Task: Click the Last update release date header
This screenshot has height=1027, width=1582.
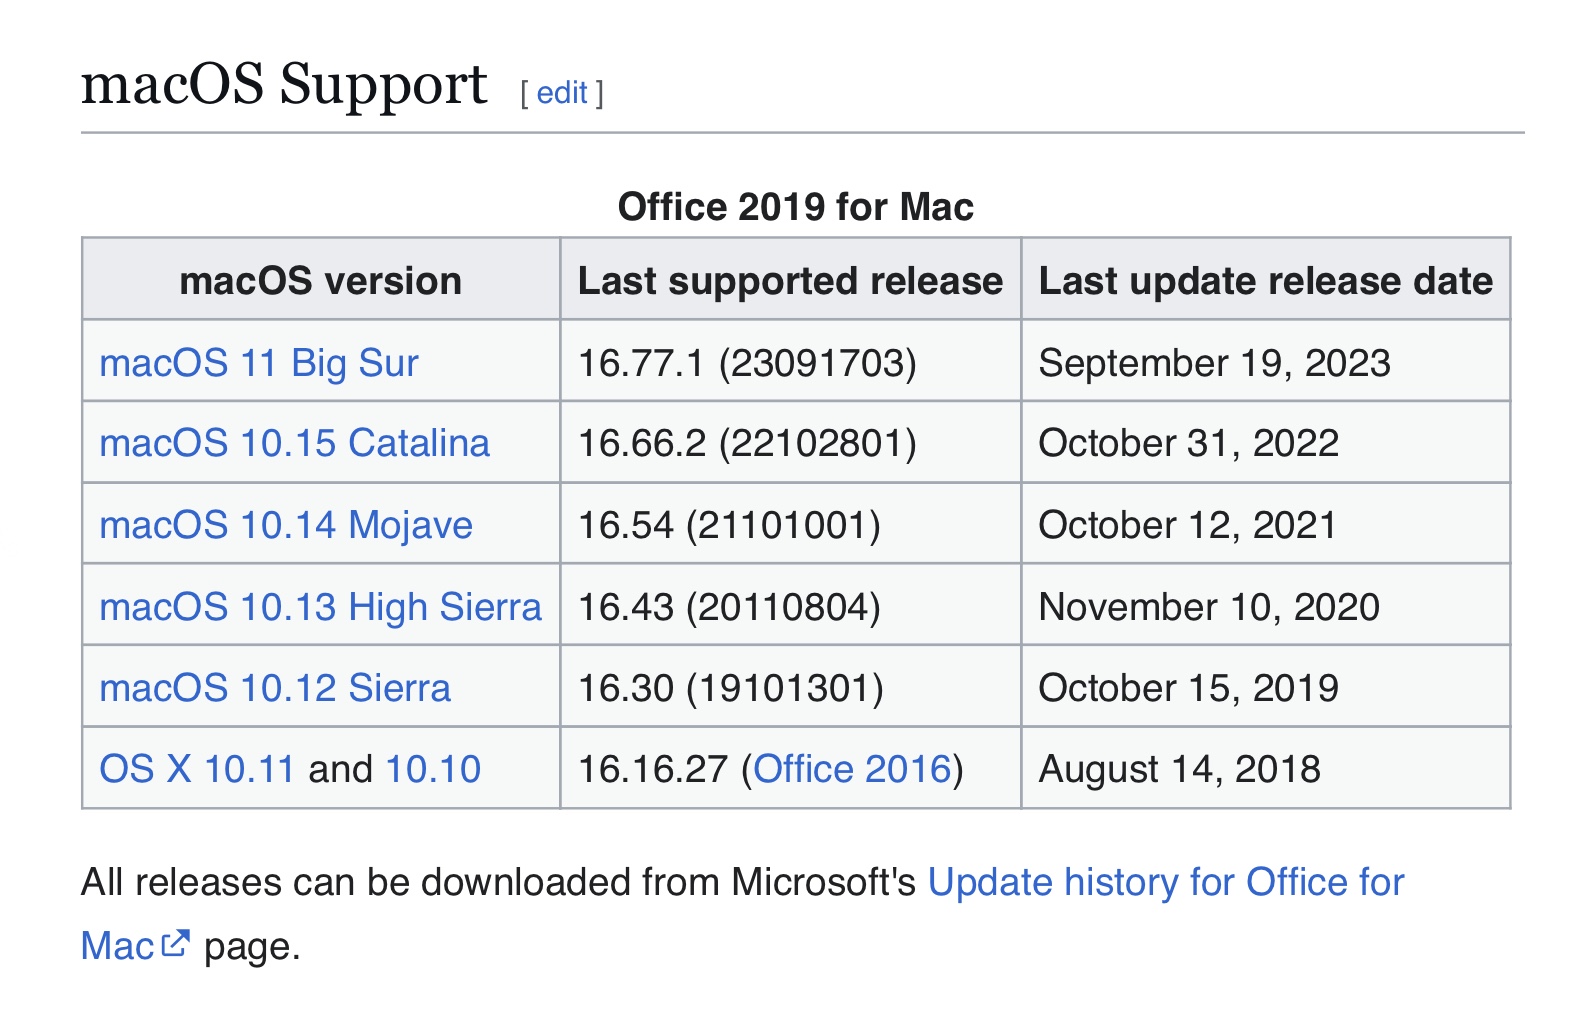Action: (x=1265, y=279)
